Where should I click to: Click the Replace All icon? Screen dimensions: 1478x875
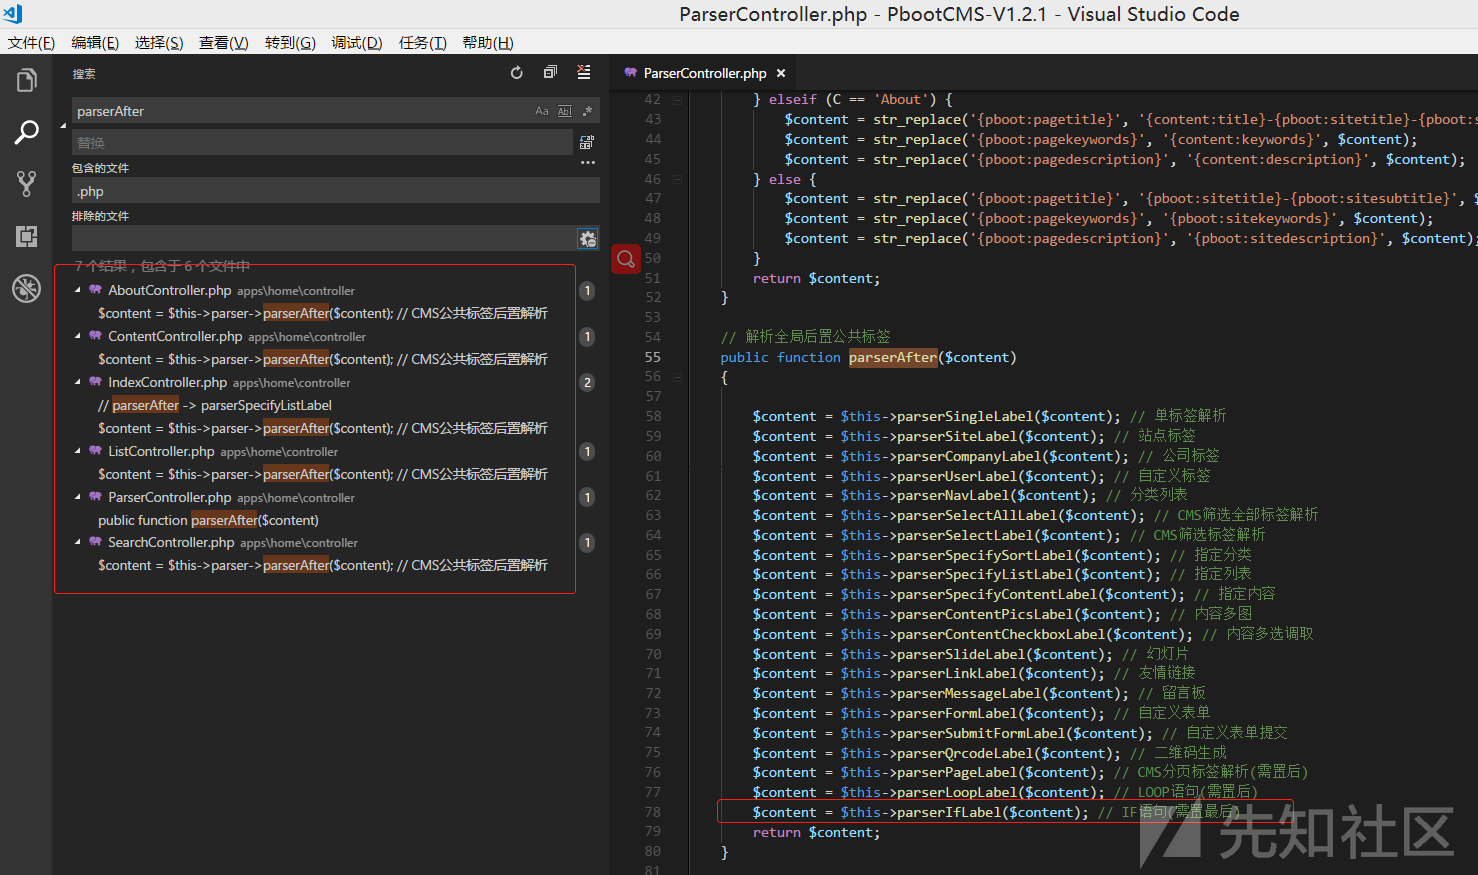coord(587,143)
